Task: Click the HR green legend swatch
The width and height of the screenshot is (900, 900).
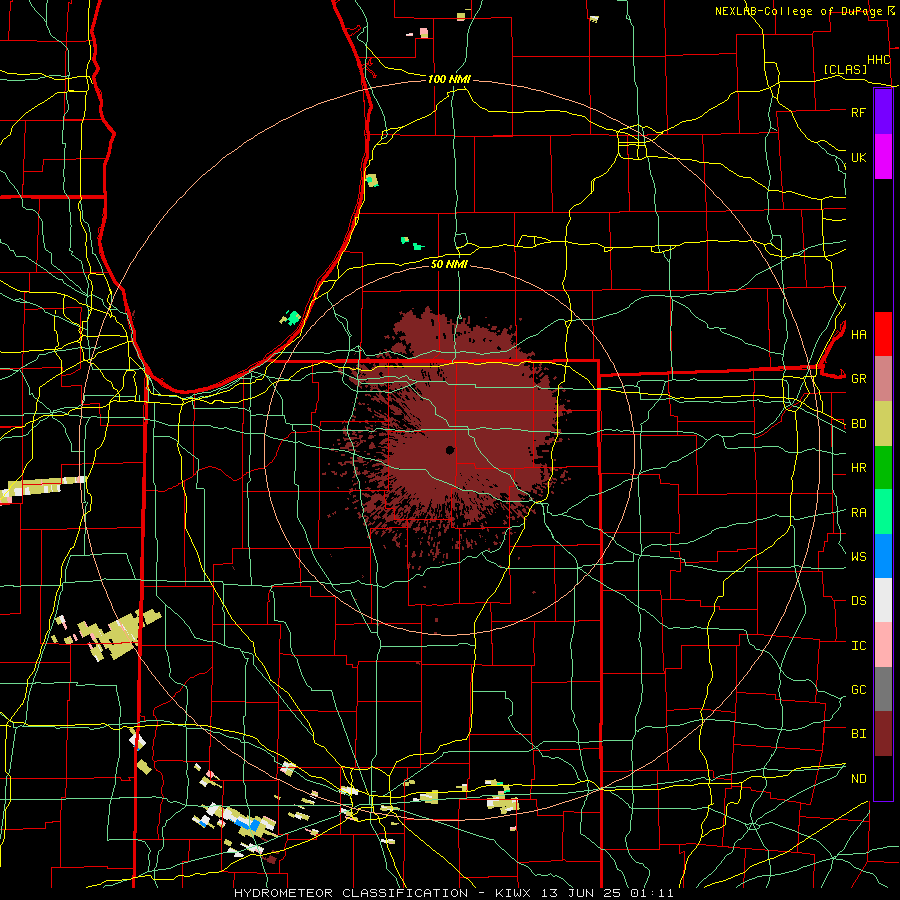Action: pyautogui.click(x=883, y=468)
